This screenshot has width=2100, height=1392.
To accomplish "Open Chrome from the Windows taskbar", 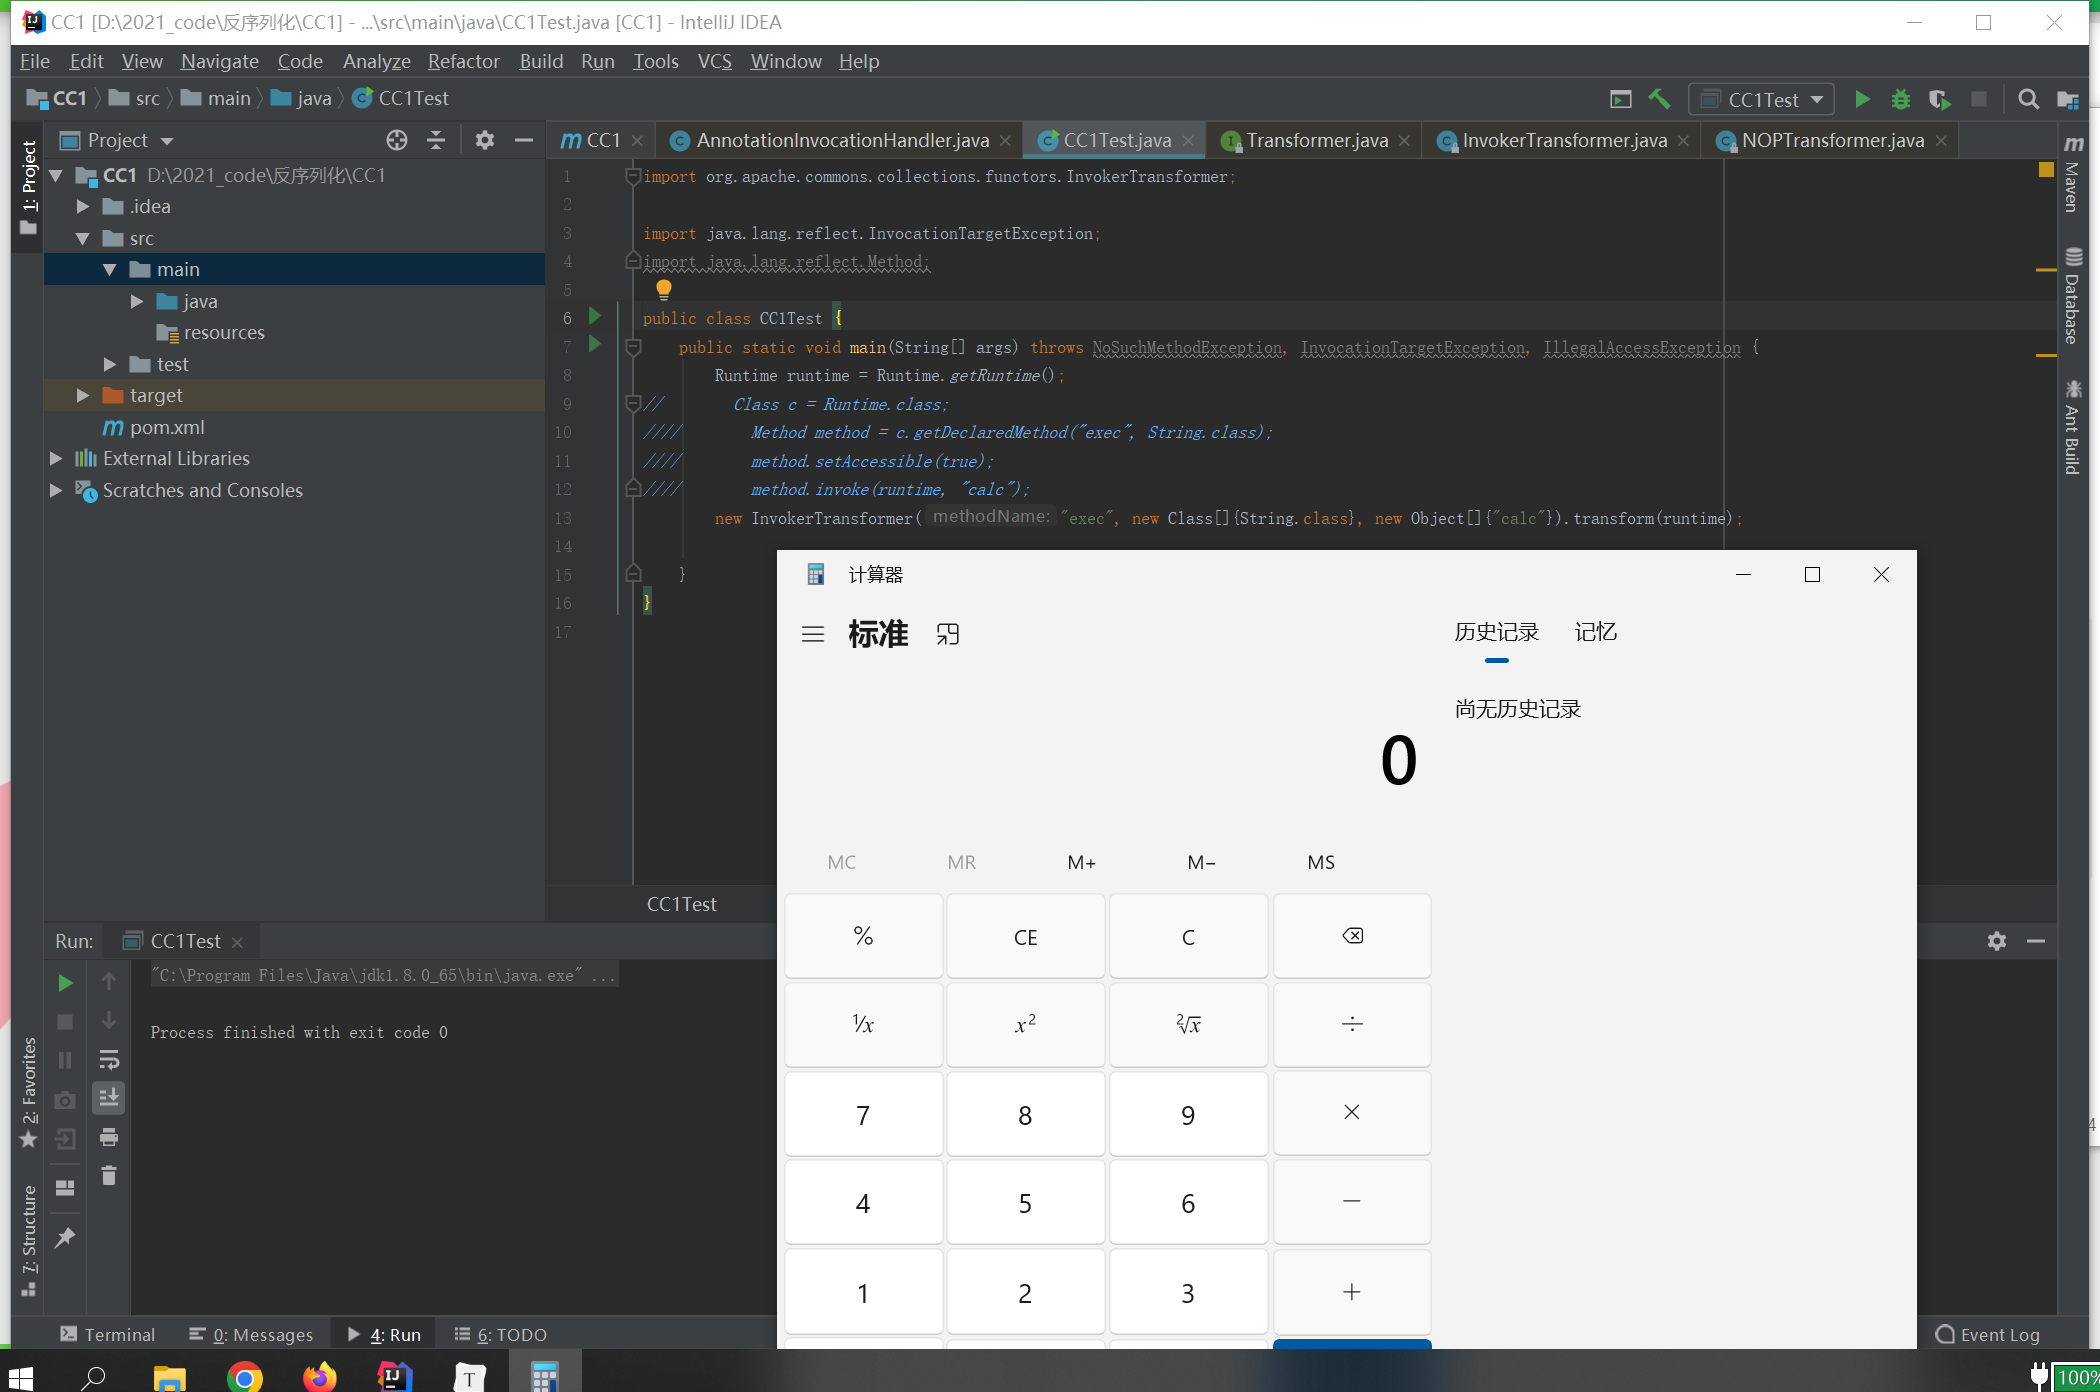I will point(244,1377).
